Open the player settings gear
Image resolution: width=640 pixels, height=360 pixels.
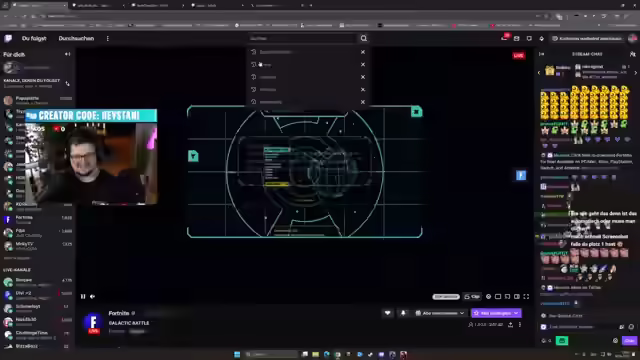pos(488,297)
